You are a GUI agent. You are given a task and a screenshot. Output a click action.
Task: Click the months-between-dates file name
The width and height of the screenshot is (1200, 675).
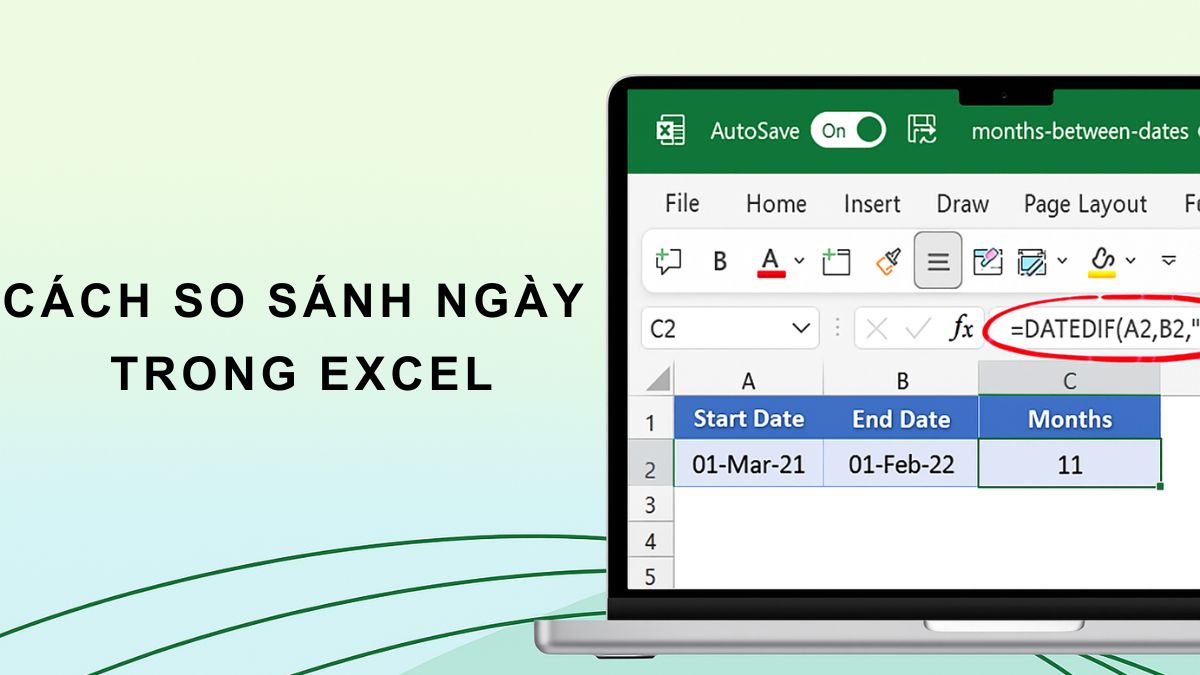coord(1079,131)
